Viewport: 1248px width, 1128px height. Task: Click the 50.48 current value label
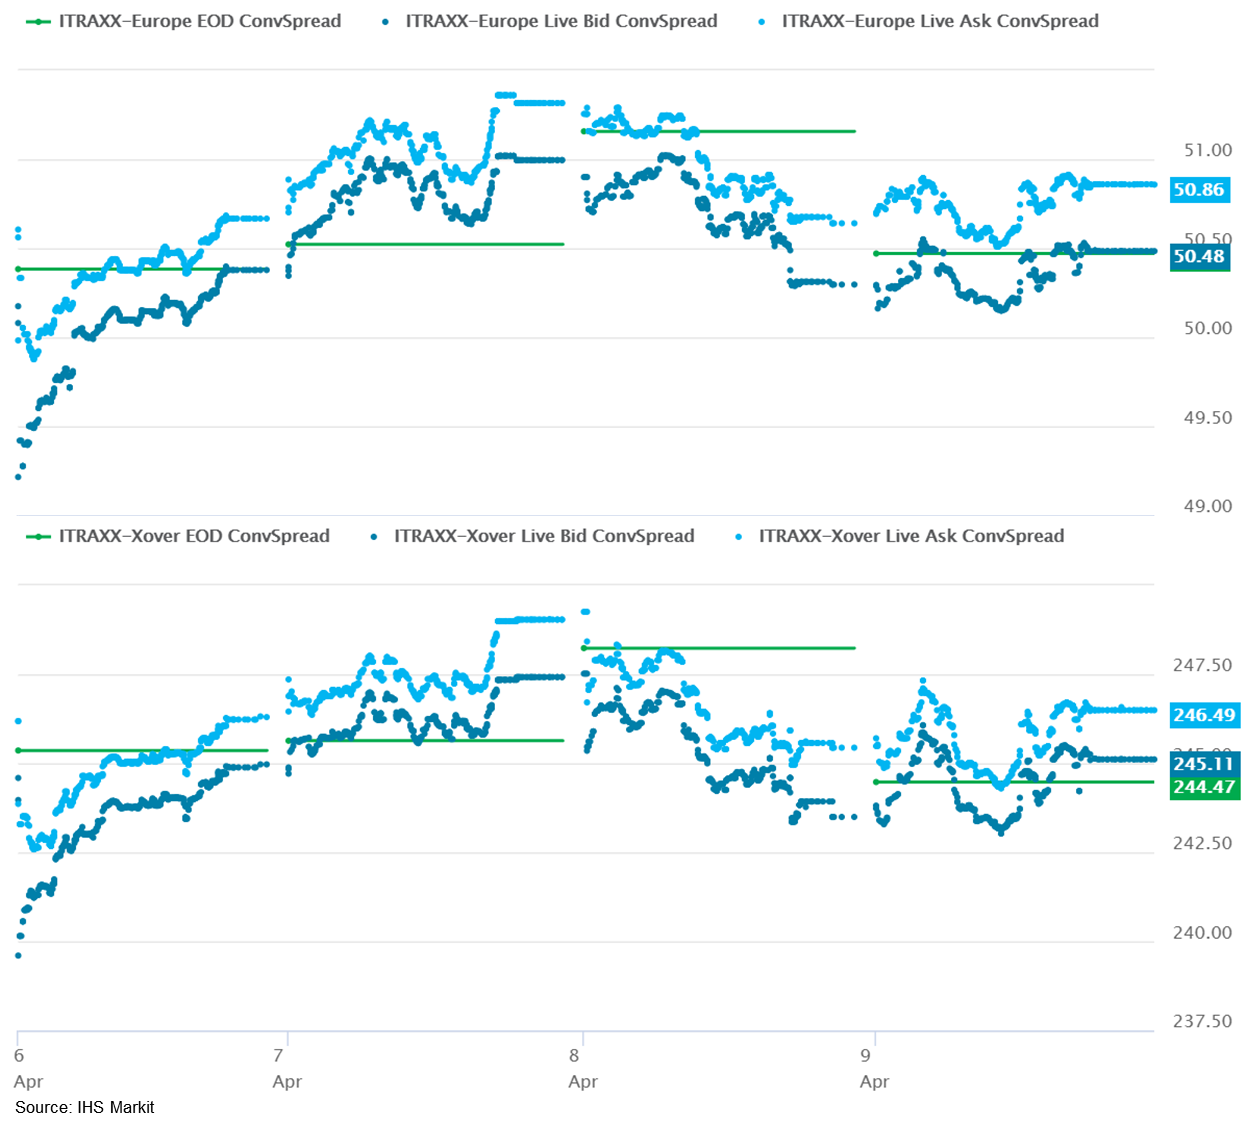(1199, 257)
